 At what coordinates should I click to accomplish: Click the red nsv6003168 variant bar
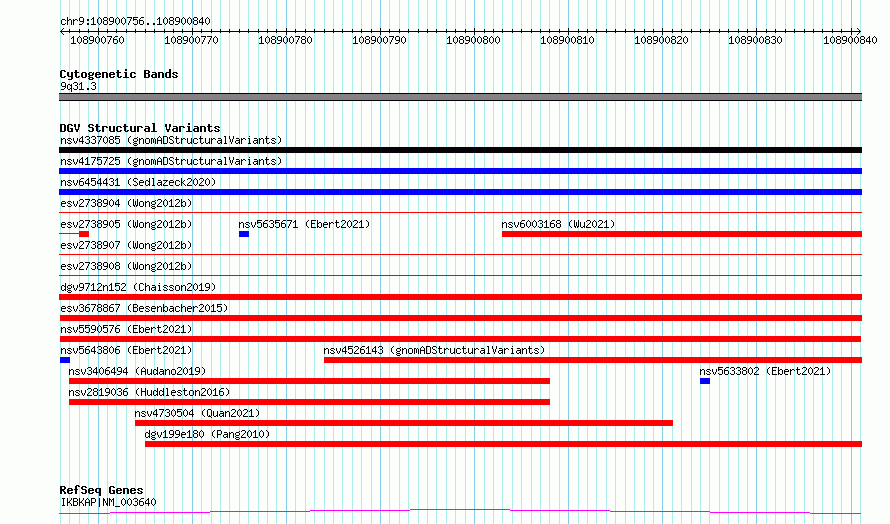682,234
